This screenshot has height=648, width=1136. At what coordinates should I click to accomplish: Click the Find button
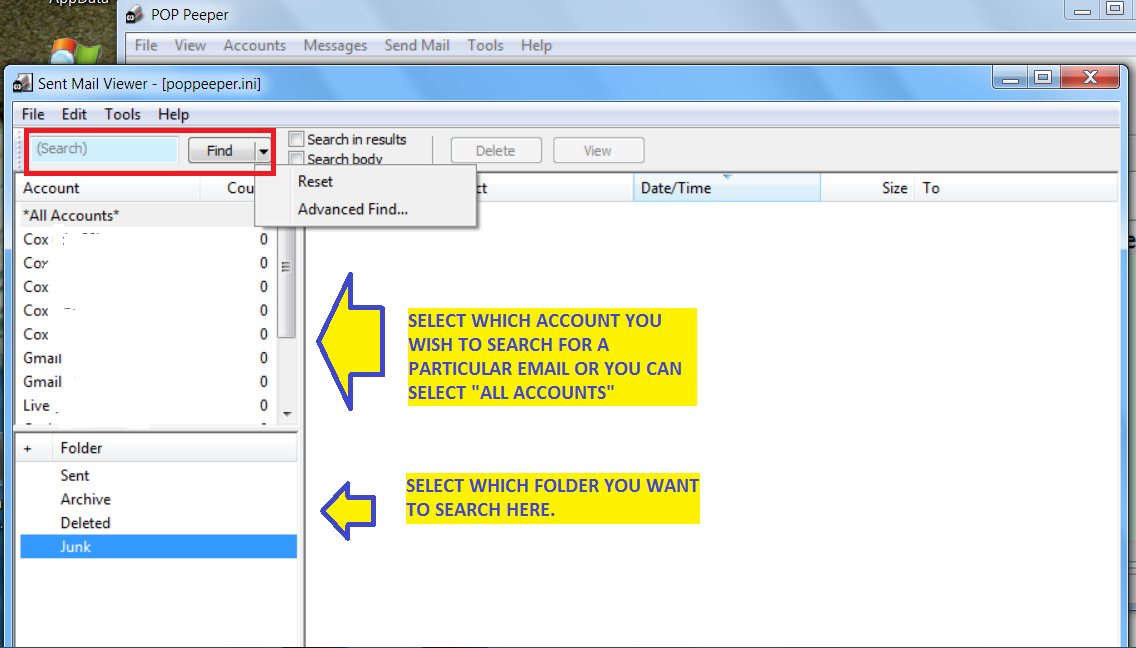click(x=220, y=151)
